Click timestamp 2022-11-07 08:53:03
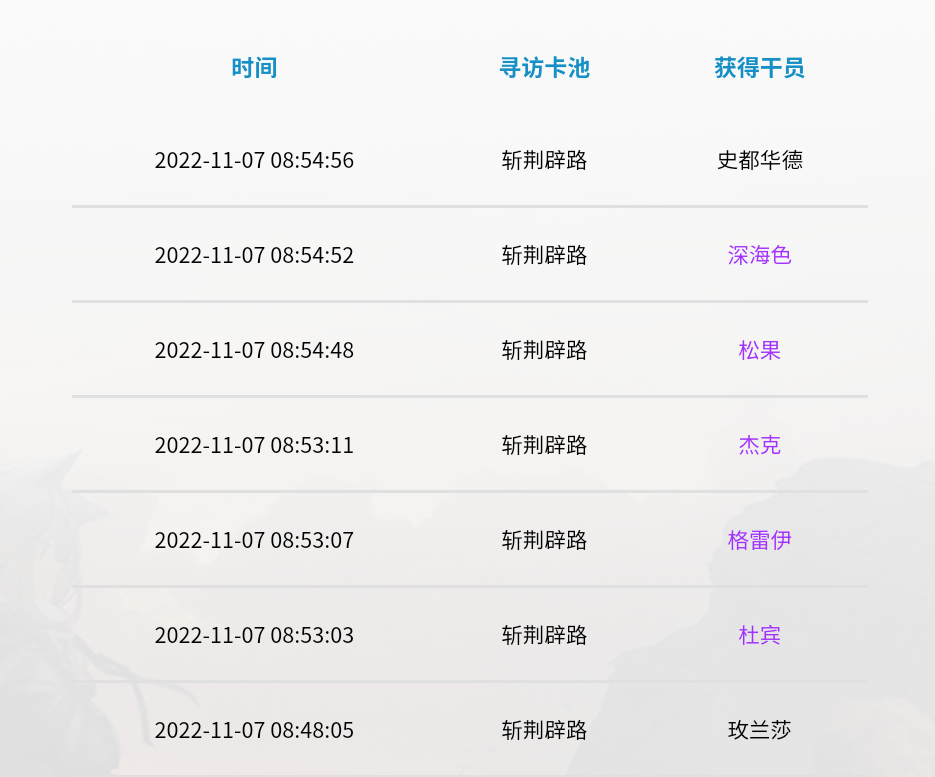This screenshot has height=777, width=935. pos(254,635)
